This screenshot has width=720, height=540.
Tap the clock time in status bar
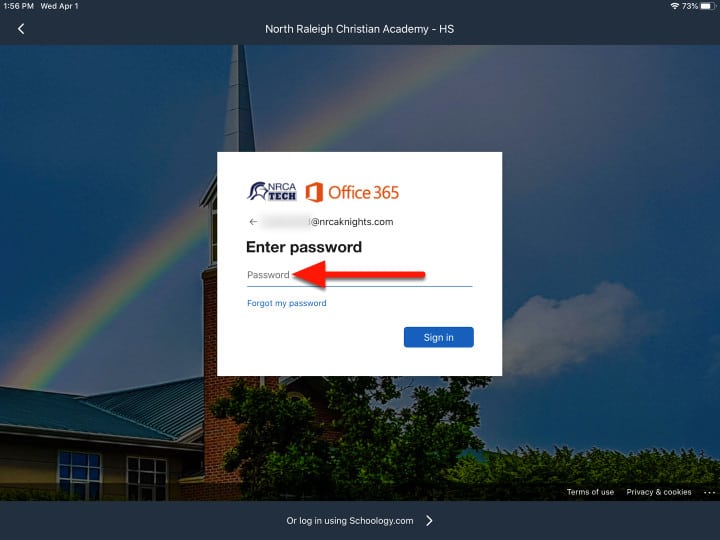pyautogui.click(x=18, y=6)
